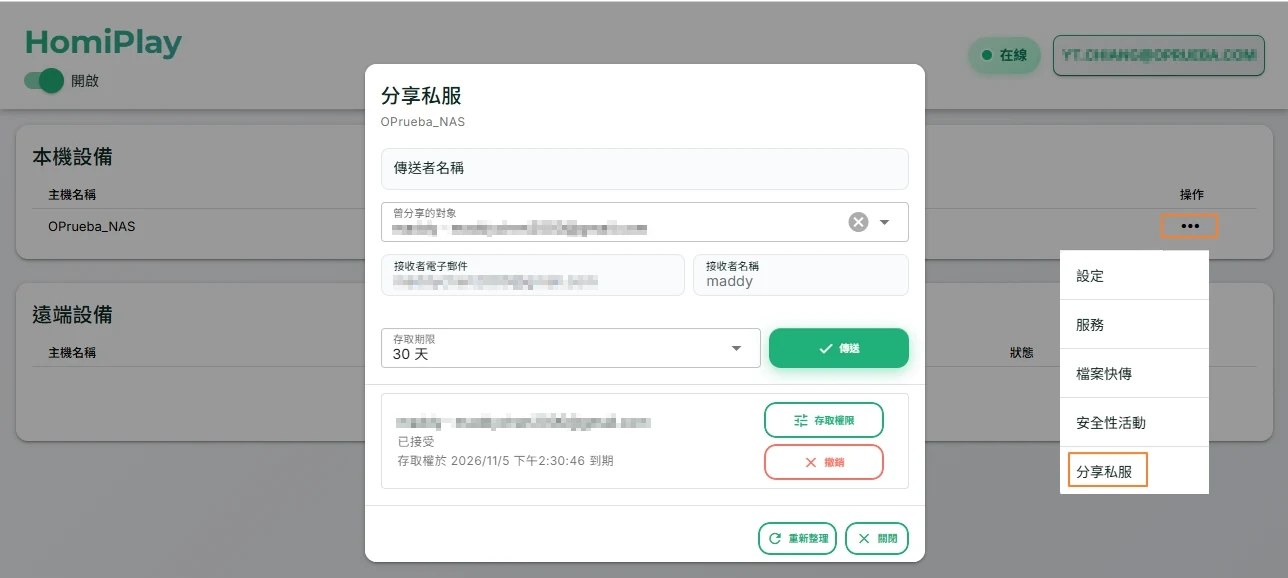Open the account email button
This screenshot has width=1288, height=578.
point(1159,56)
